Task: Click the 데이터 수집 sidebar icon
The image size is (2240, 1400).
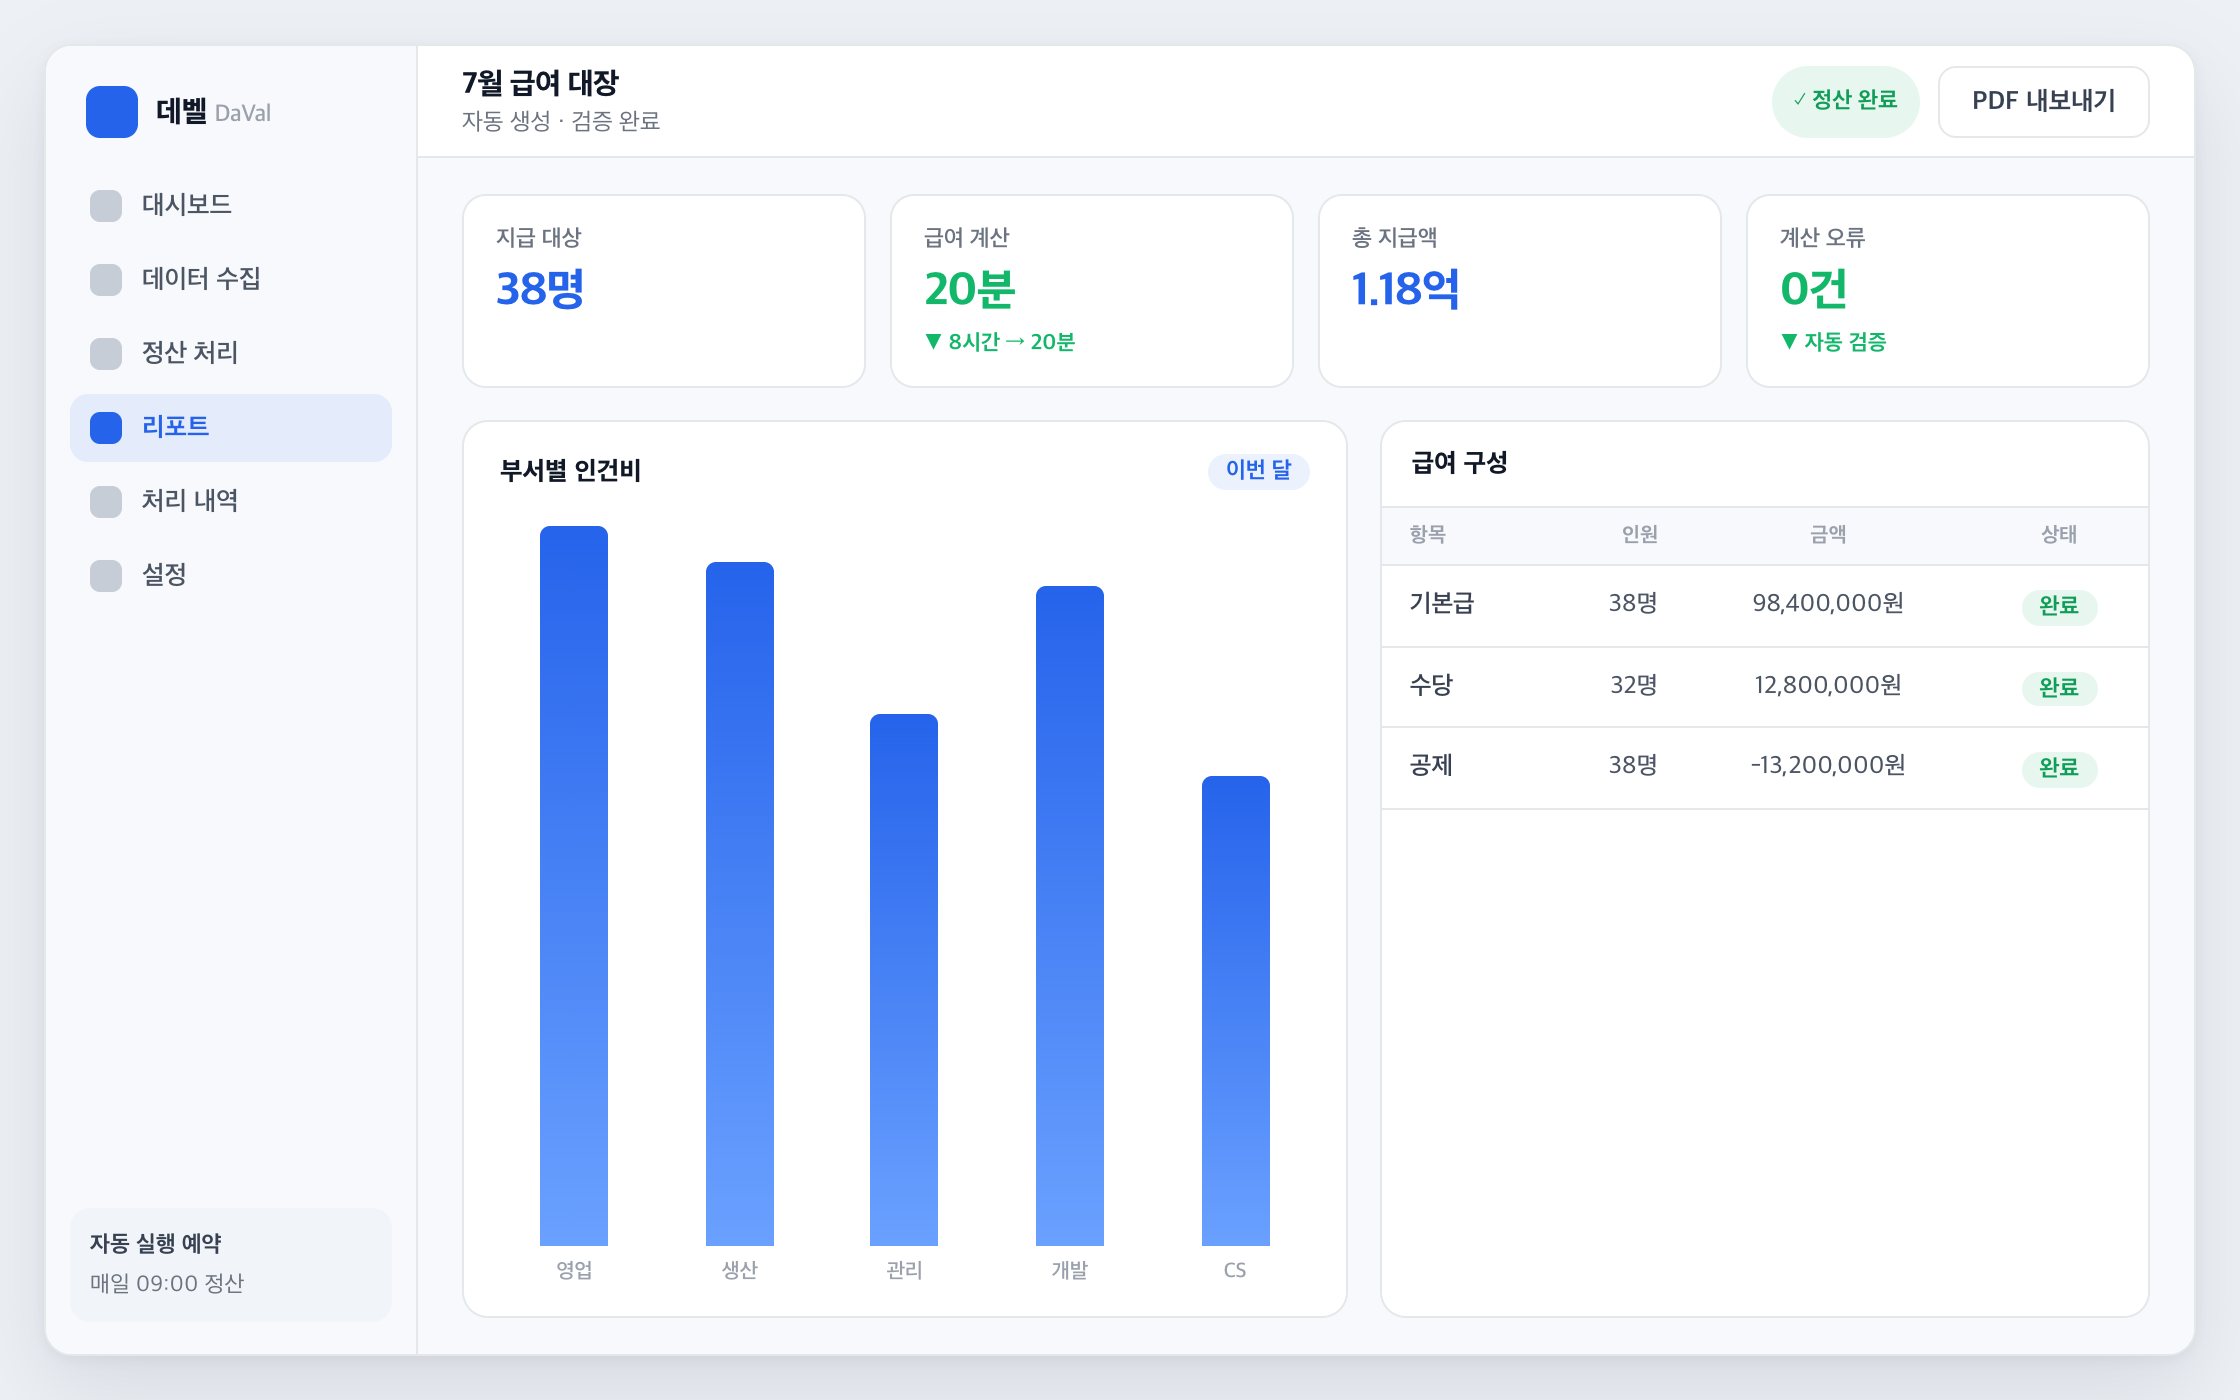Action: tap(106, 279)
